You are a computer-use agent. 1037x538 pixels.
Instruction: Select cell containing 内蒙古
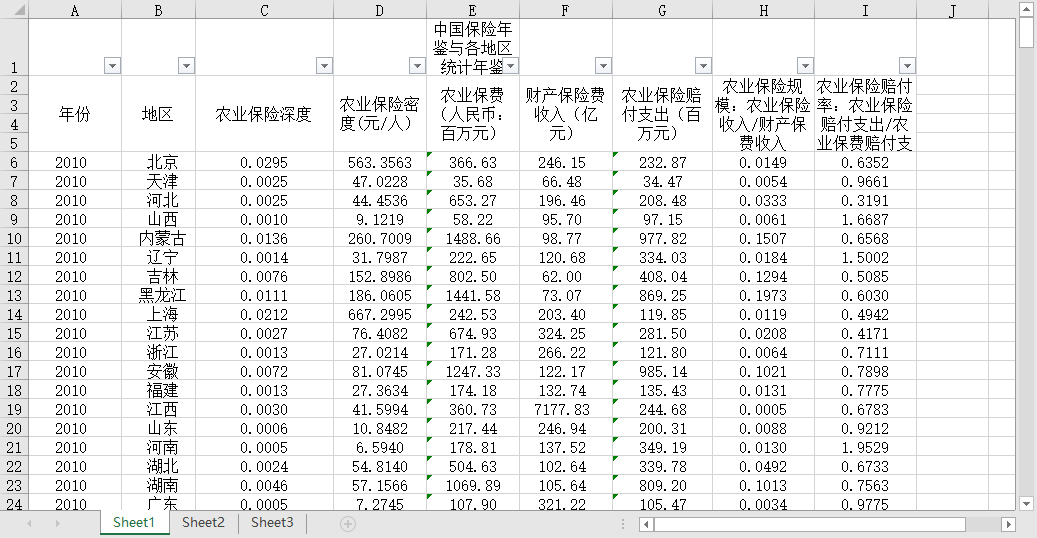pos(159,239)
